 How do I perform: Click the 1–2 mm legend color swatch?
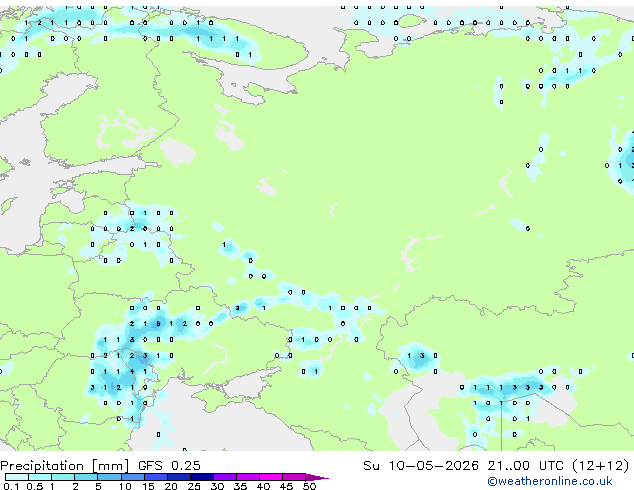point(63,477)
